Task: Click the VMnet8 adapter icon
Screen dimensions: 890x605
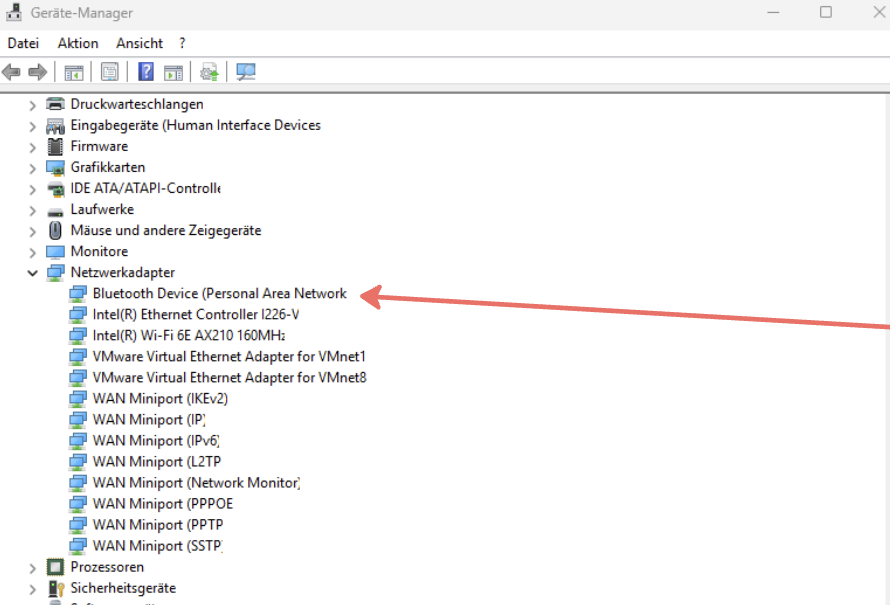Action: 77,378
